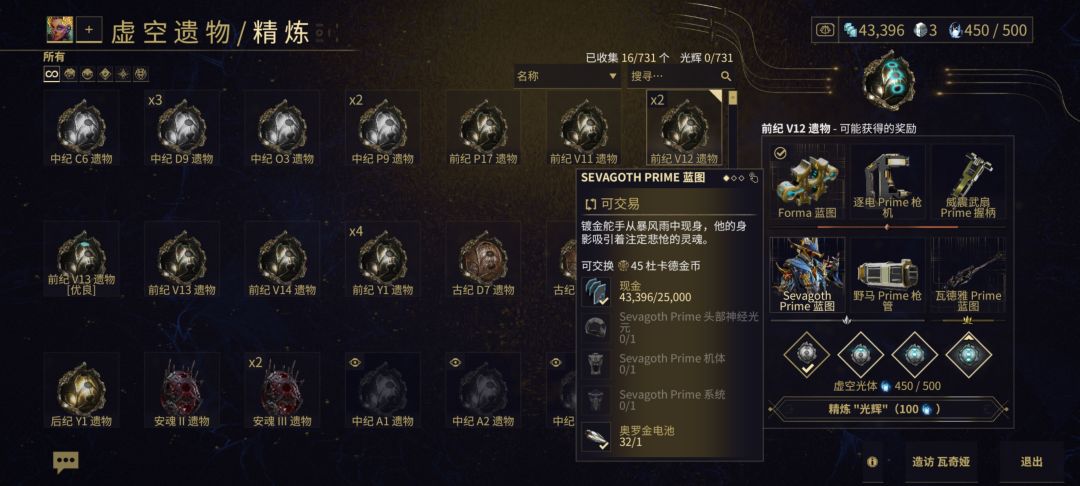Click the small icon at tooltip's top-right corner
The width and height of the screenshot is (1080, 486).
[754, 178]
